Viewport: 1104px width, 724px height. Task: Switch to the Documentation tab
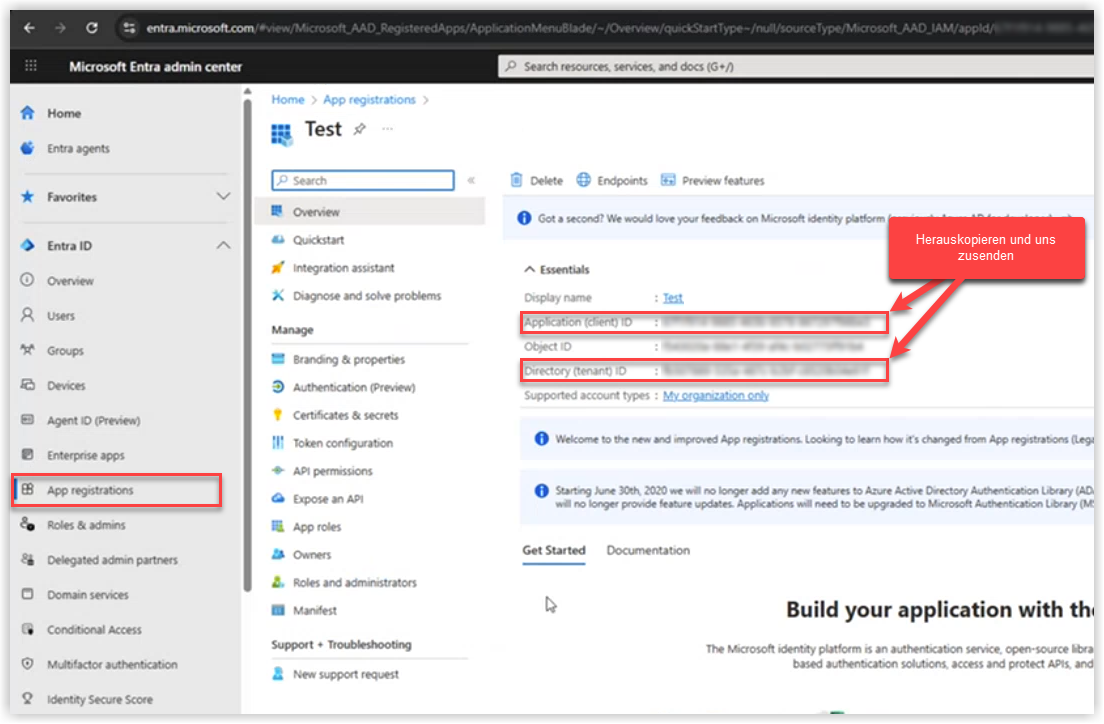648,551
